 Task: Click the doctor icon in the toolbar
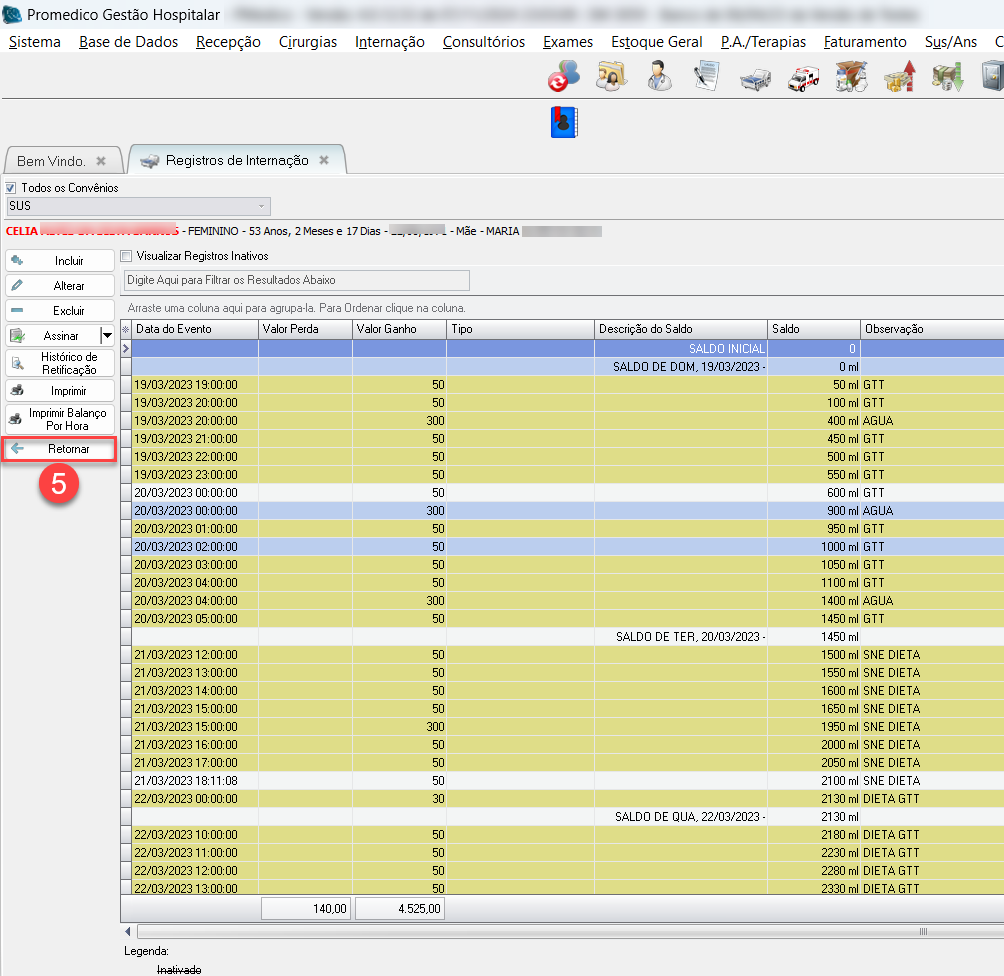pyautogui.click(x=659, y=76)
